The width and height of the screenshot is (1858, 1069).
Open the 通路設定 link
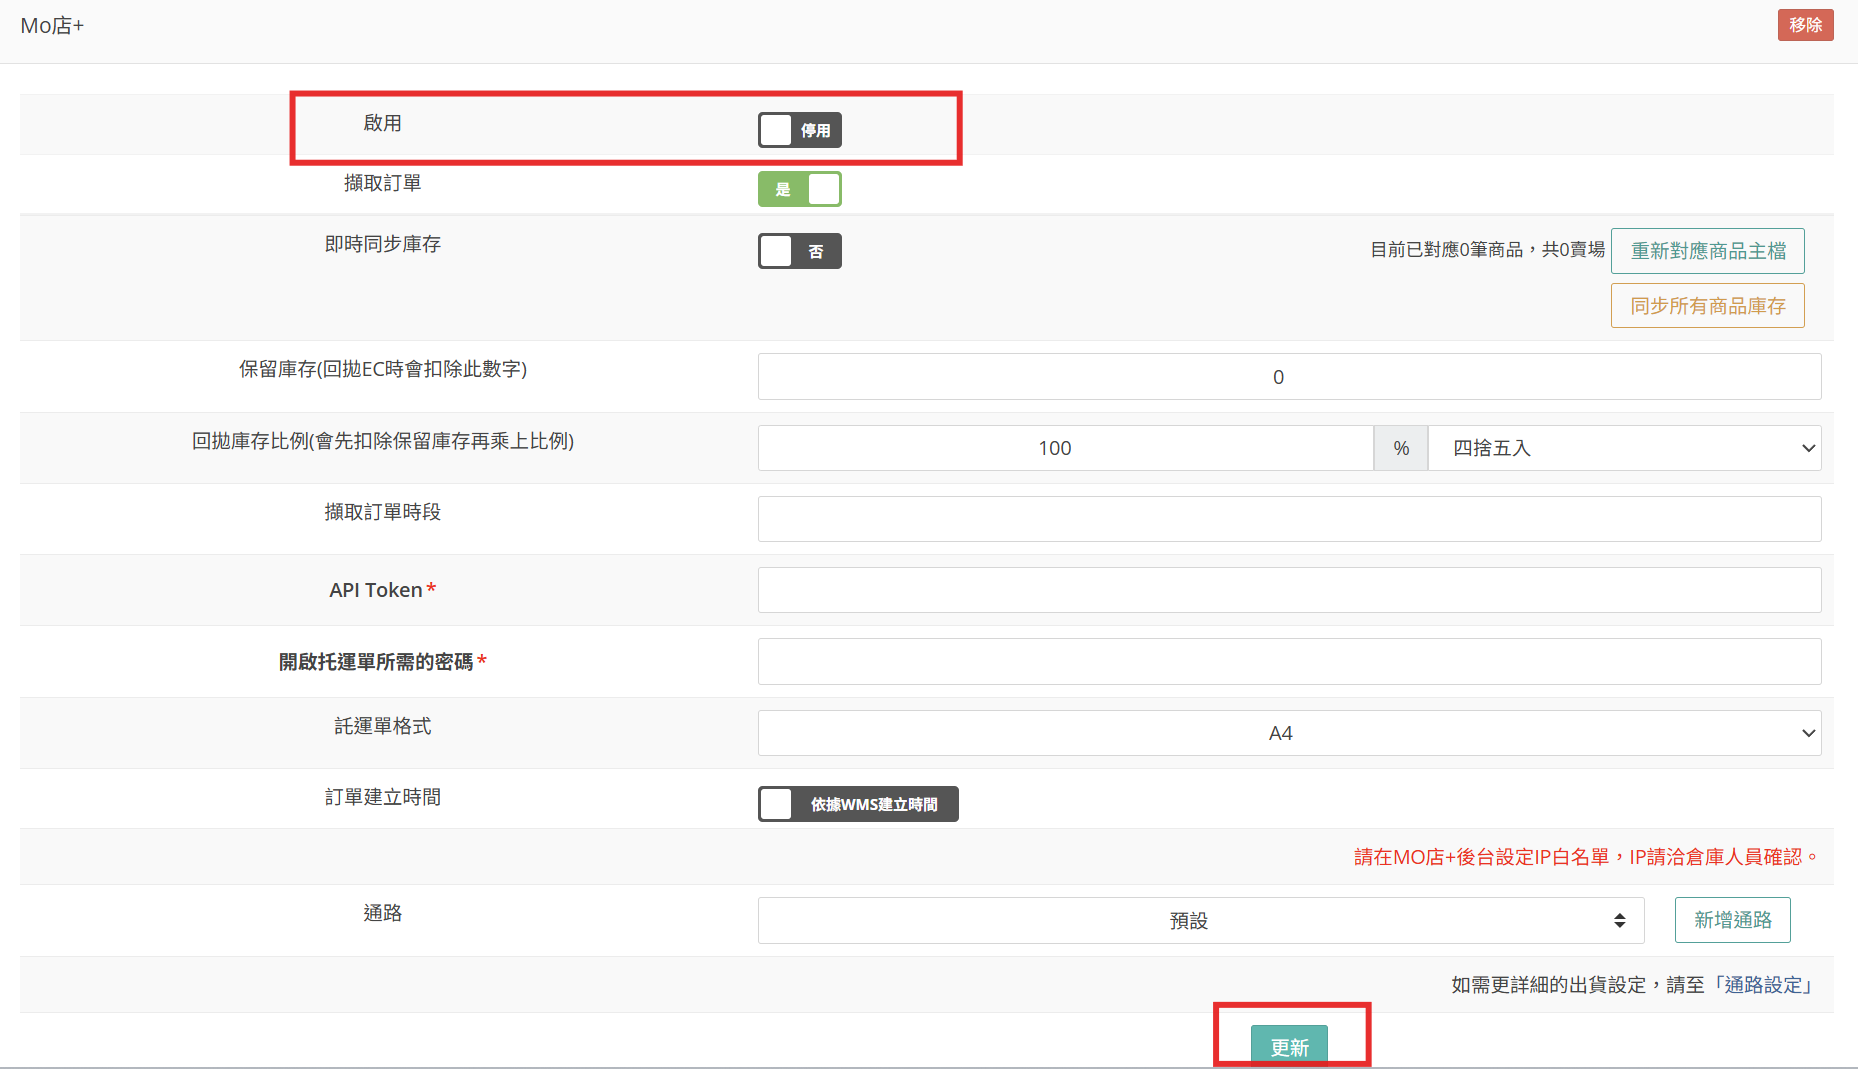(1764, 985)
